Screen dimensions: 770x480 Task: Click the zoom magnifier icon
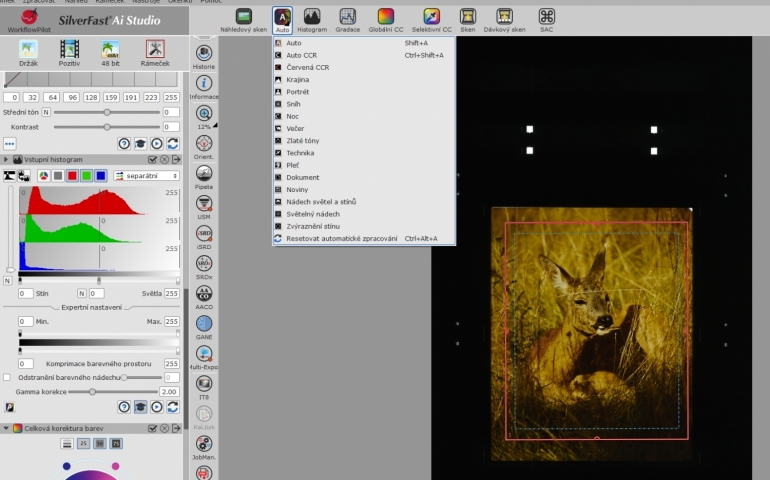coord(204,113)
